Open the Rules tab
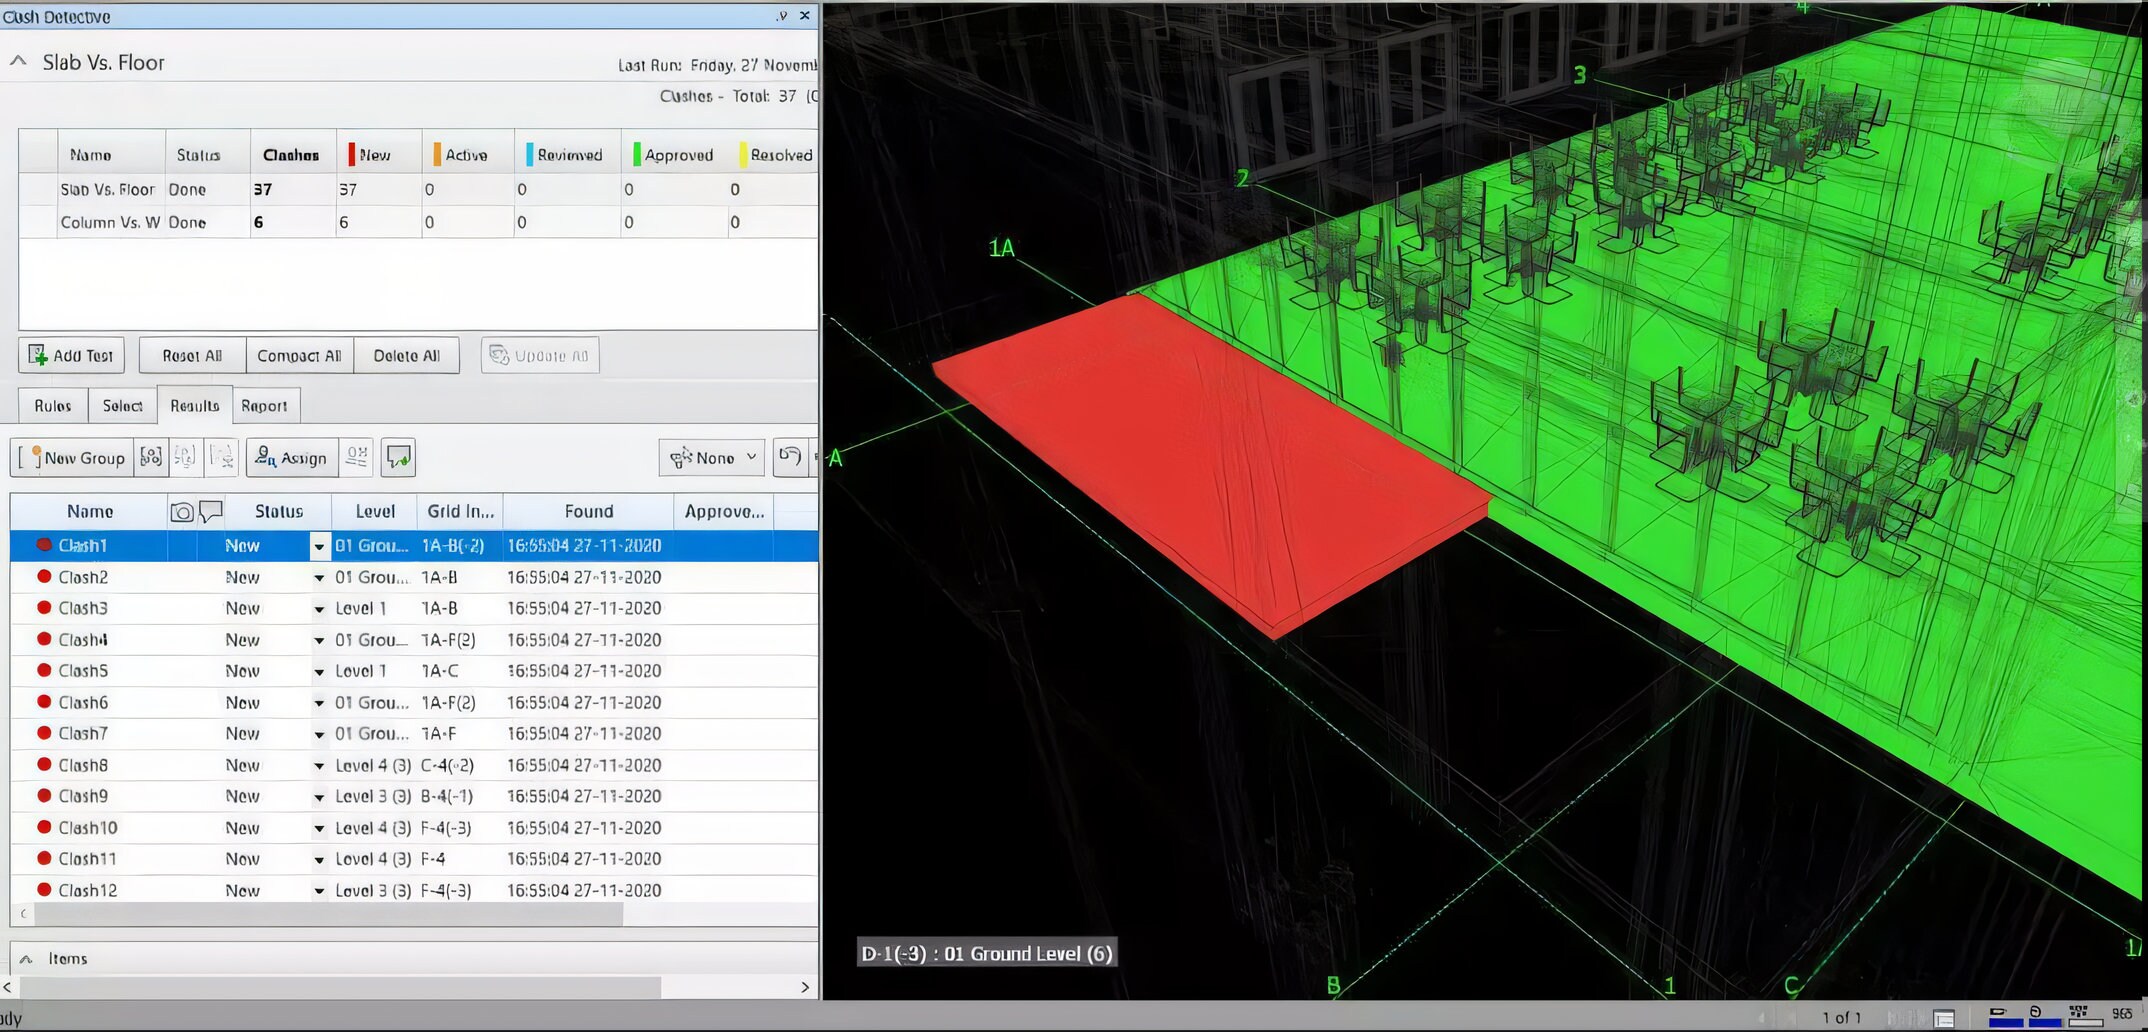Image resolution: width=2148 pixels, height=1032 pixels. (52, 405)
